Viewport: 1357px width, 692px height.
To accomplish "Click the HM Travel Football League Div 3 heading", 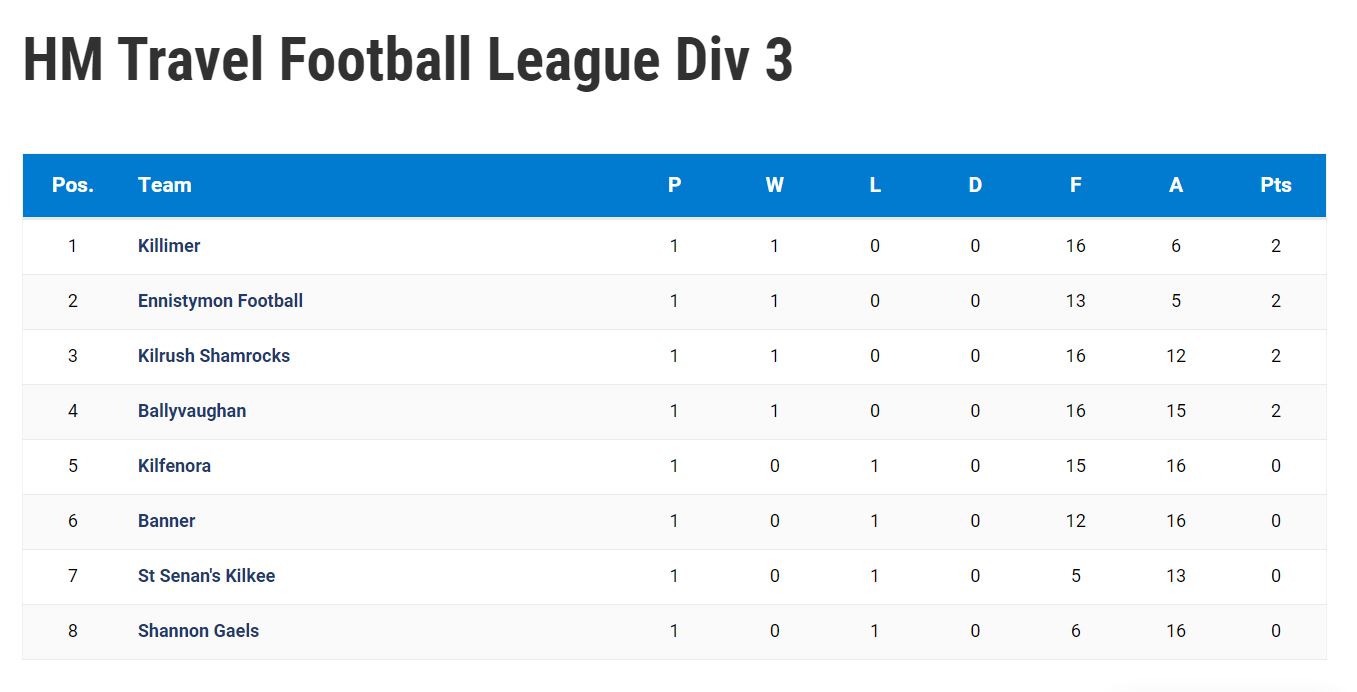I will coord(408,59).
